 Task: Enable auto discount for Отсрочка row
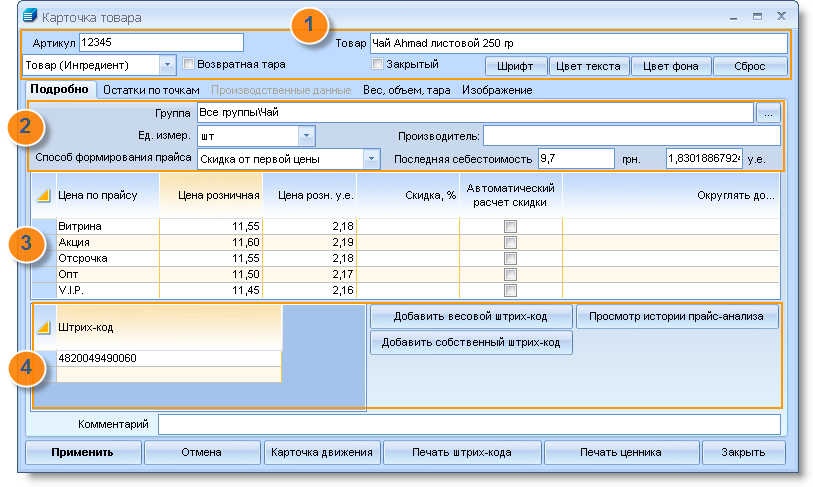pyautogui.click(x=510, y=258)
